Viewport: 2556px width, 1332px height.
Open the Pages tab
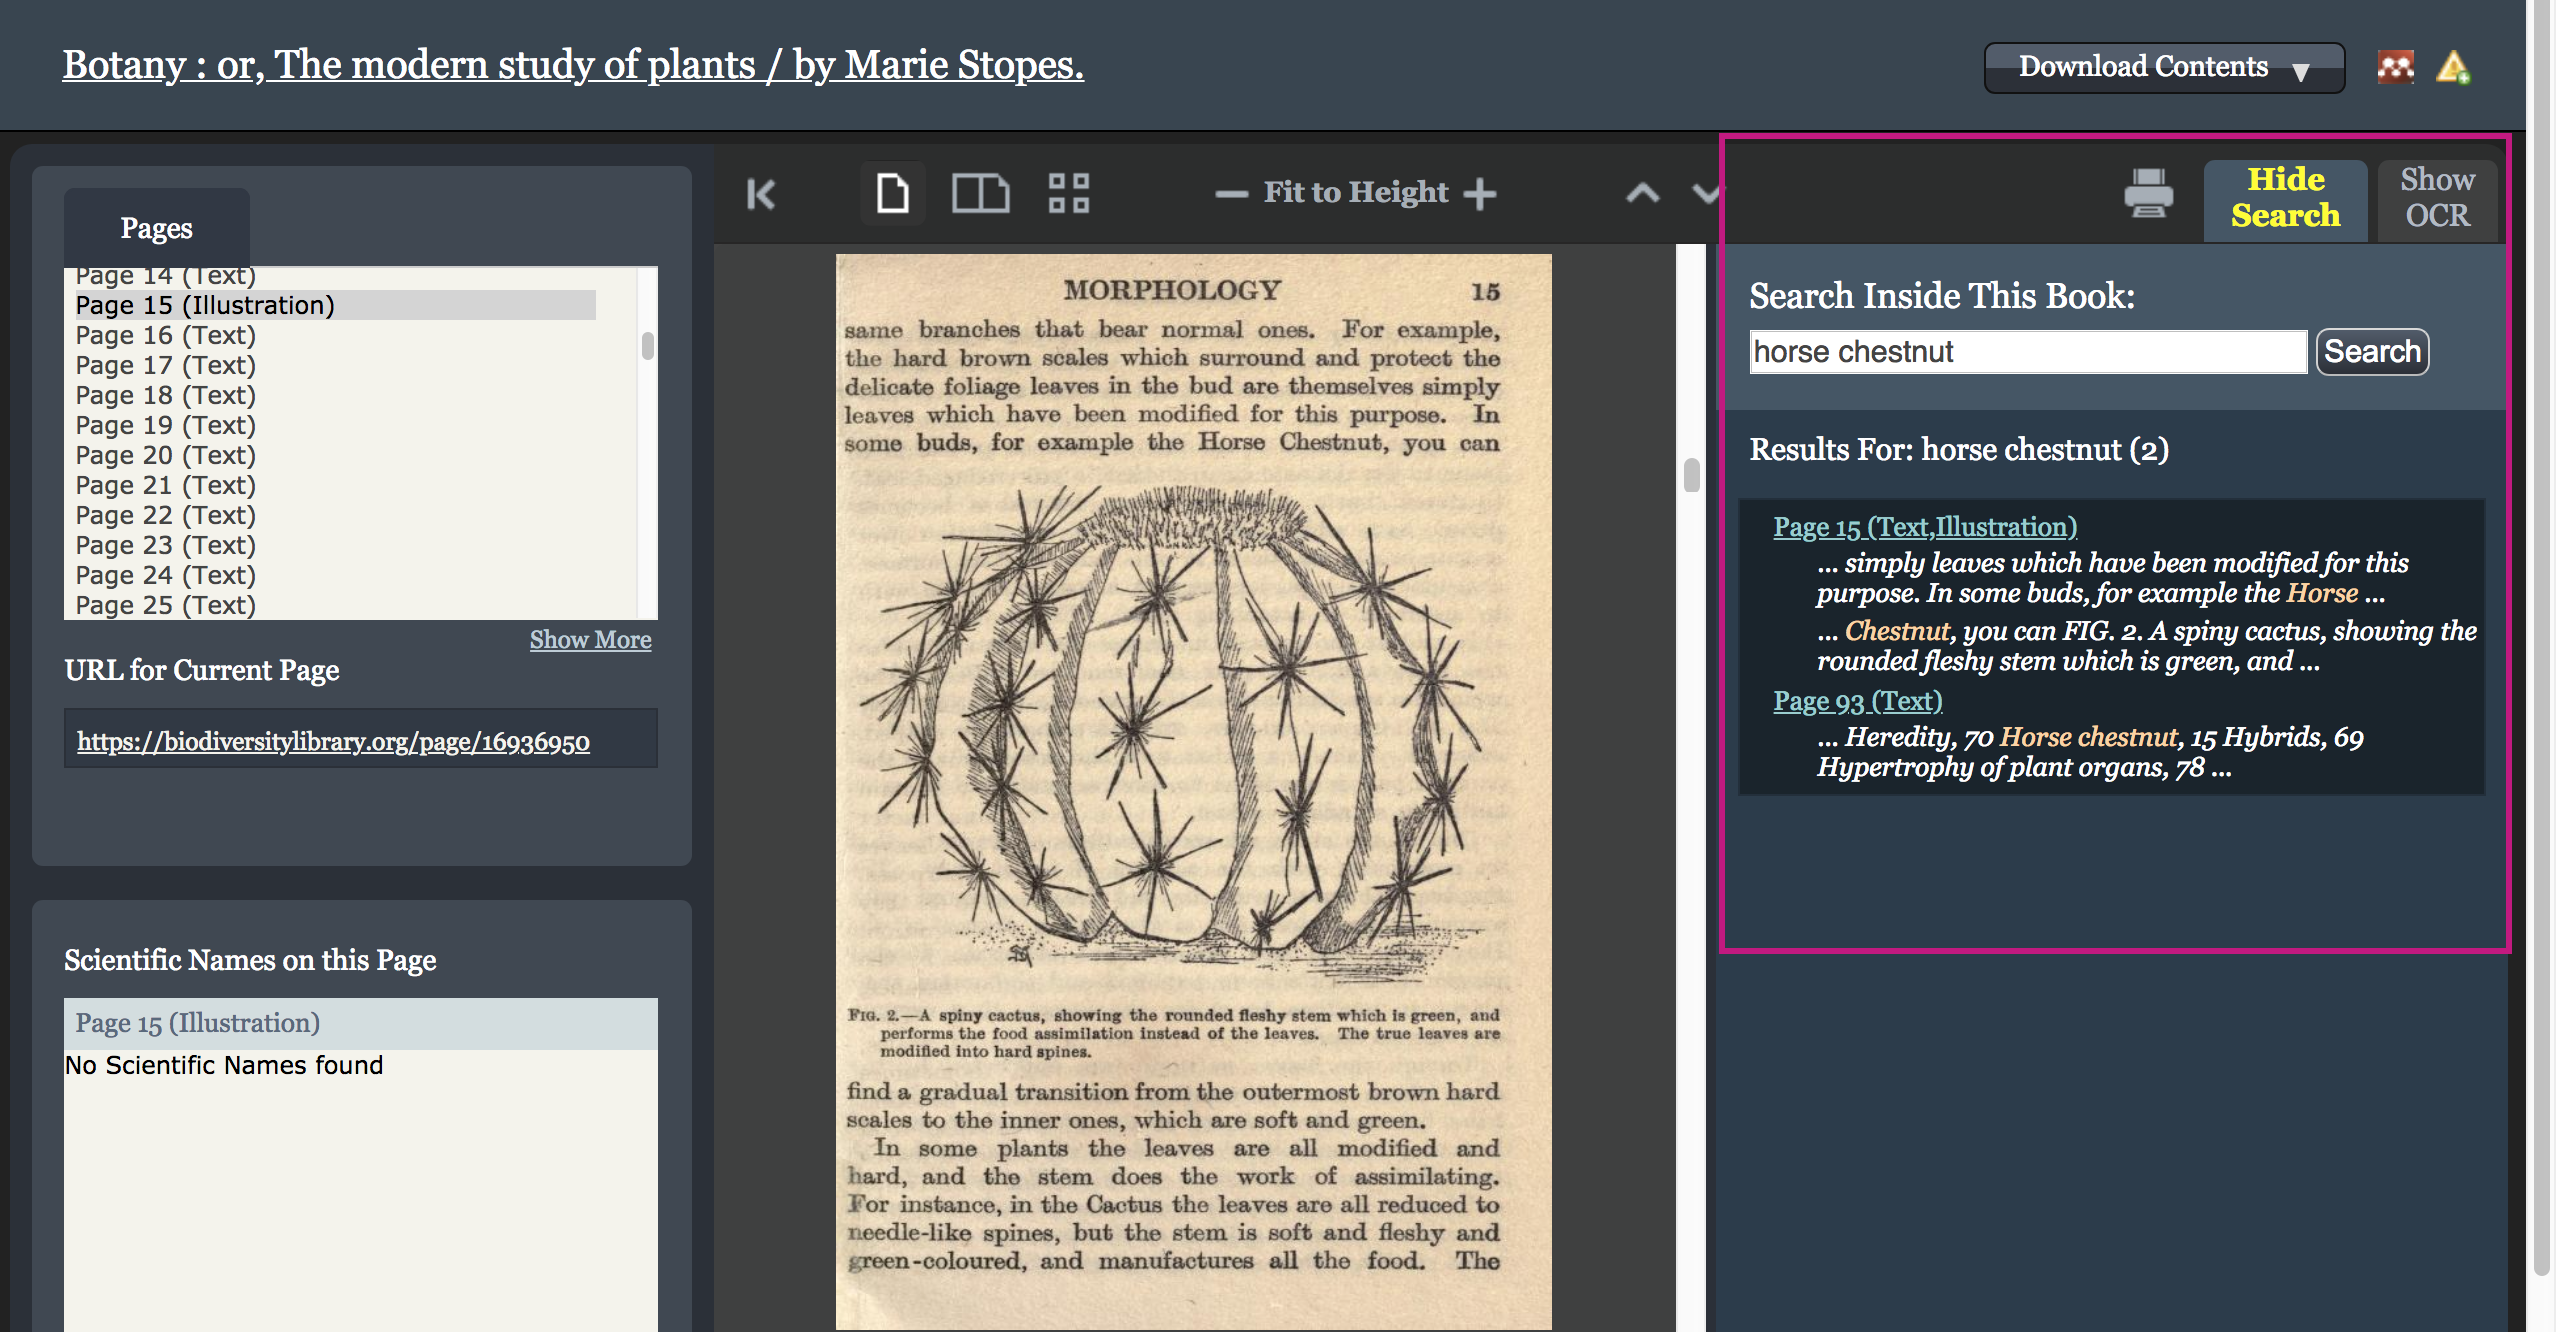coord(157,228)
